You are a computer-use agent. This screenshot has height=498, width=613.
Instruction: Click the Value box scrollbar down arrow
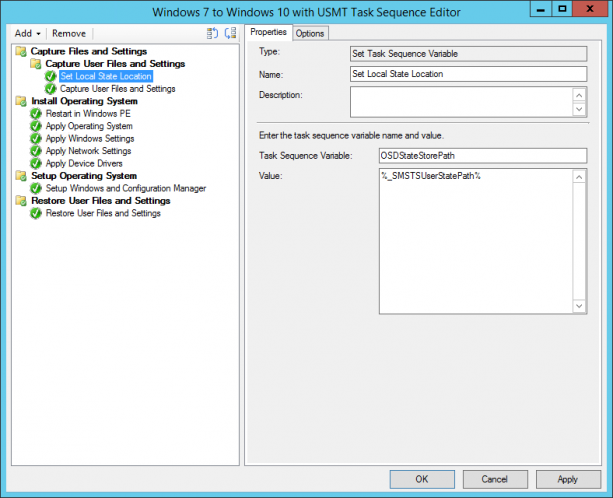coord(580,307)
